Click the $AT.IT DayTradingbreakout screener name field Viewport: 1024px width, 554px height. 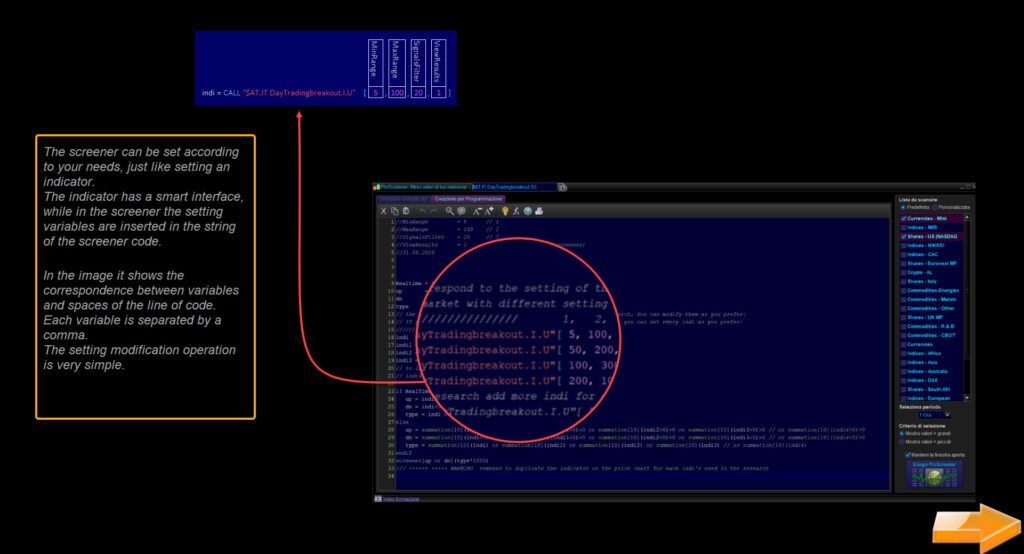pyautogui.click(x=514, y=187)
